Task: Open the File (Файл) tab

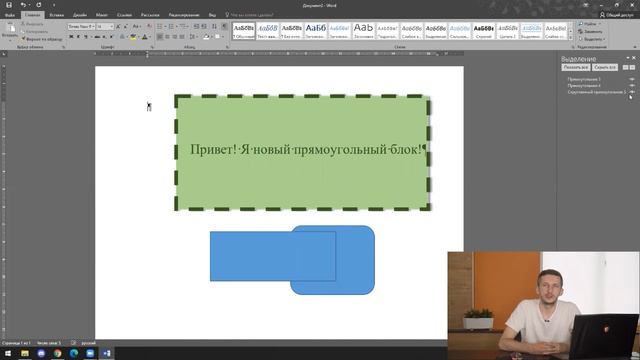Action: [x=10, y=15]
